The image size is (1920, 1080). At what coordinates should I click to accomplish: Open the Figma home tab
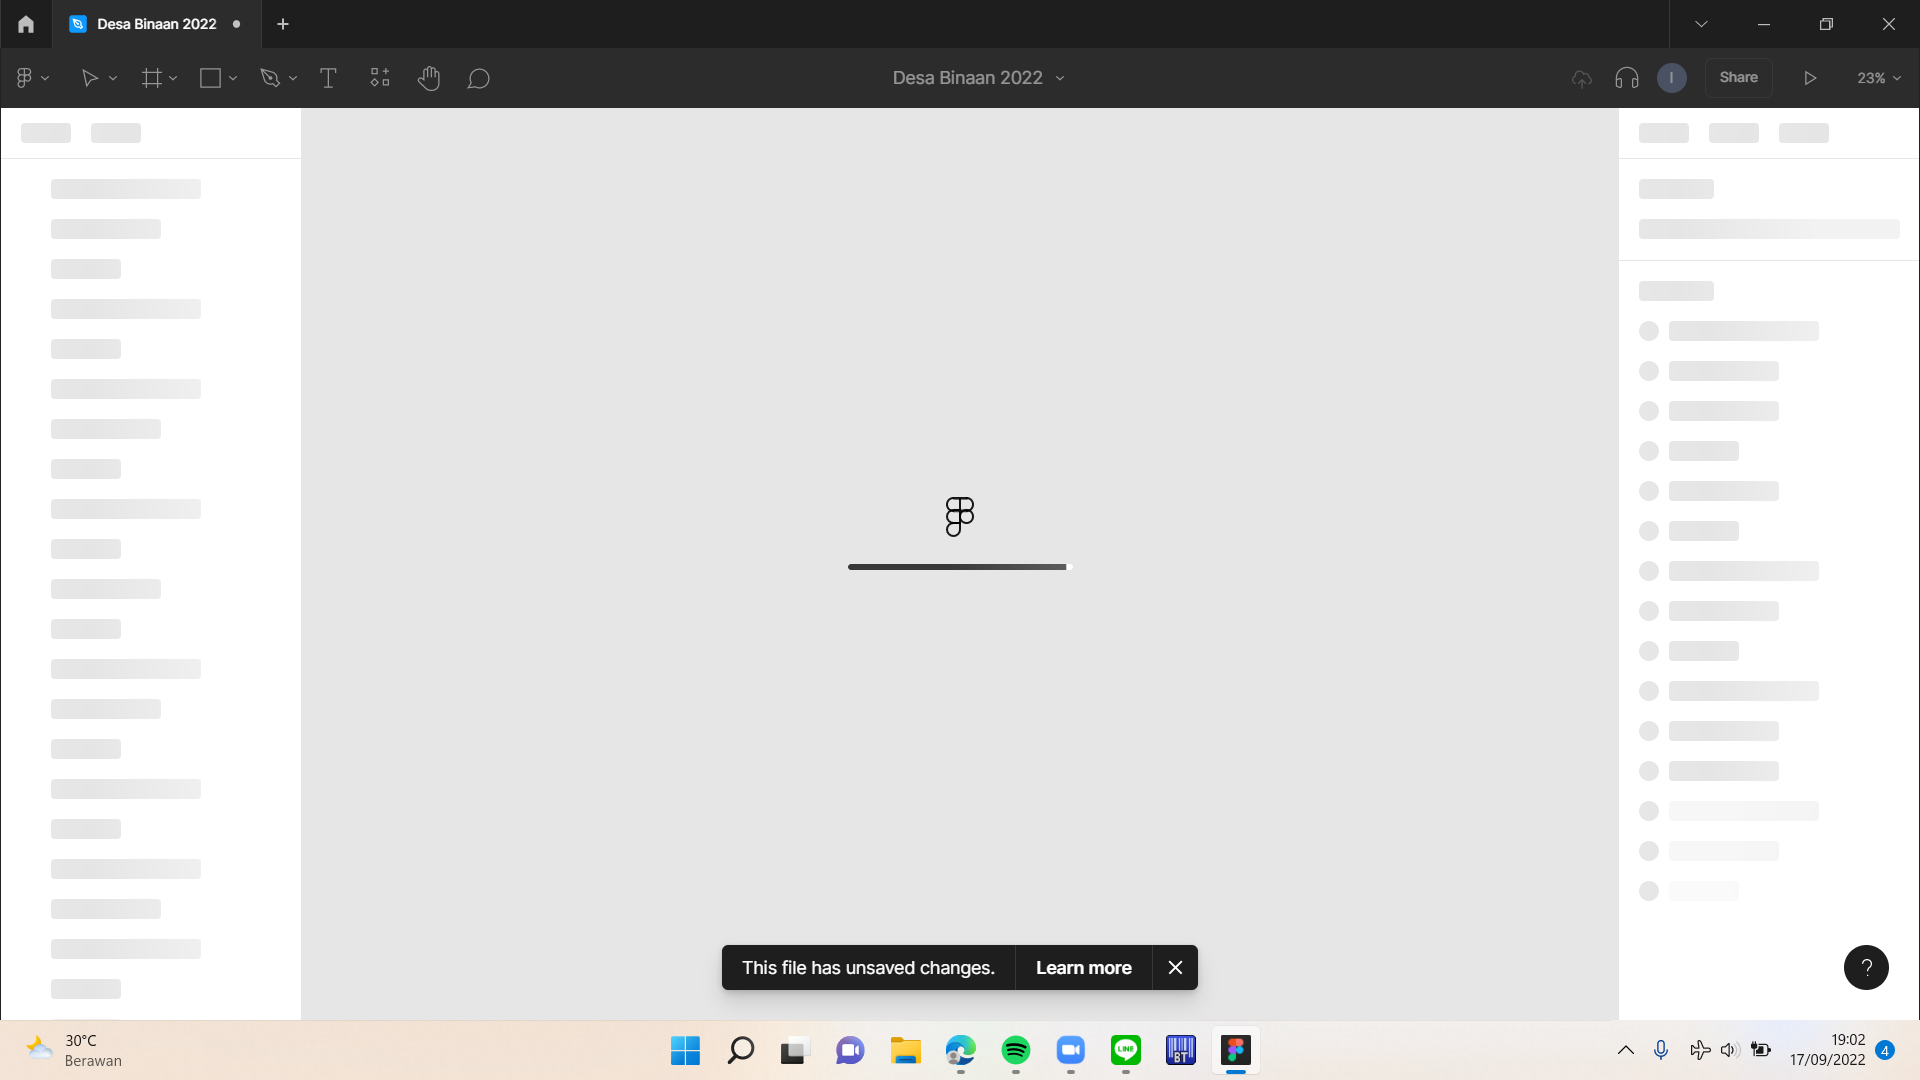click(26, 24)
